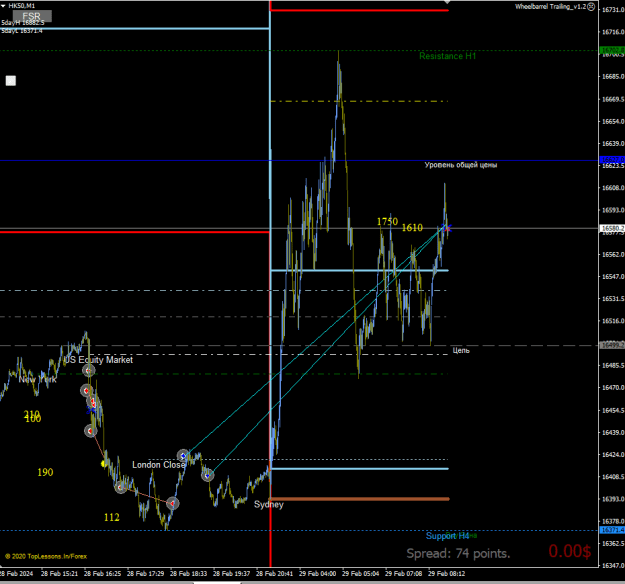The image size is (625, 584).
Task: Click the 16347.0 price scale value
Action: [613, 565]
